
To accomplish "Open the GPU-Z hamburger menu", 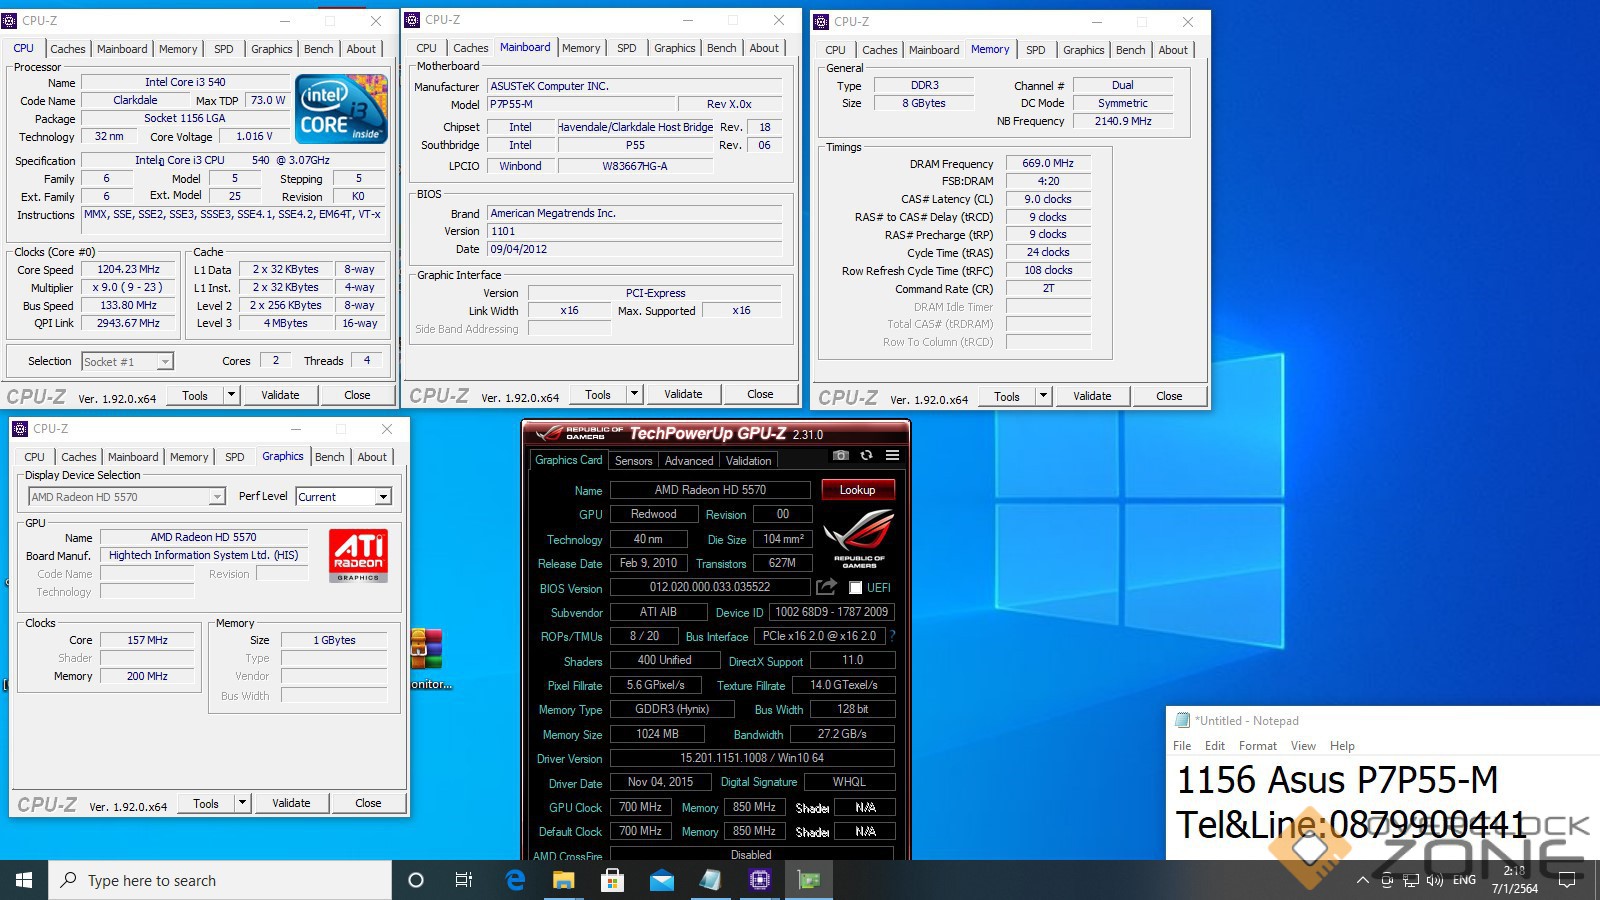I will (x=892, y=456).
